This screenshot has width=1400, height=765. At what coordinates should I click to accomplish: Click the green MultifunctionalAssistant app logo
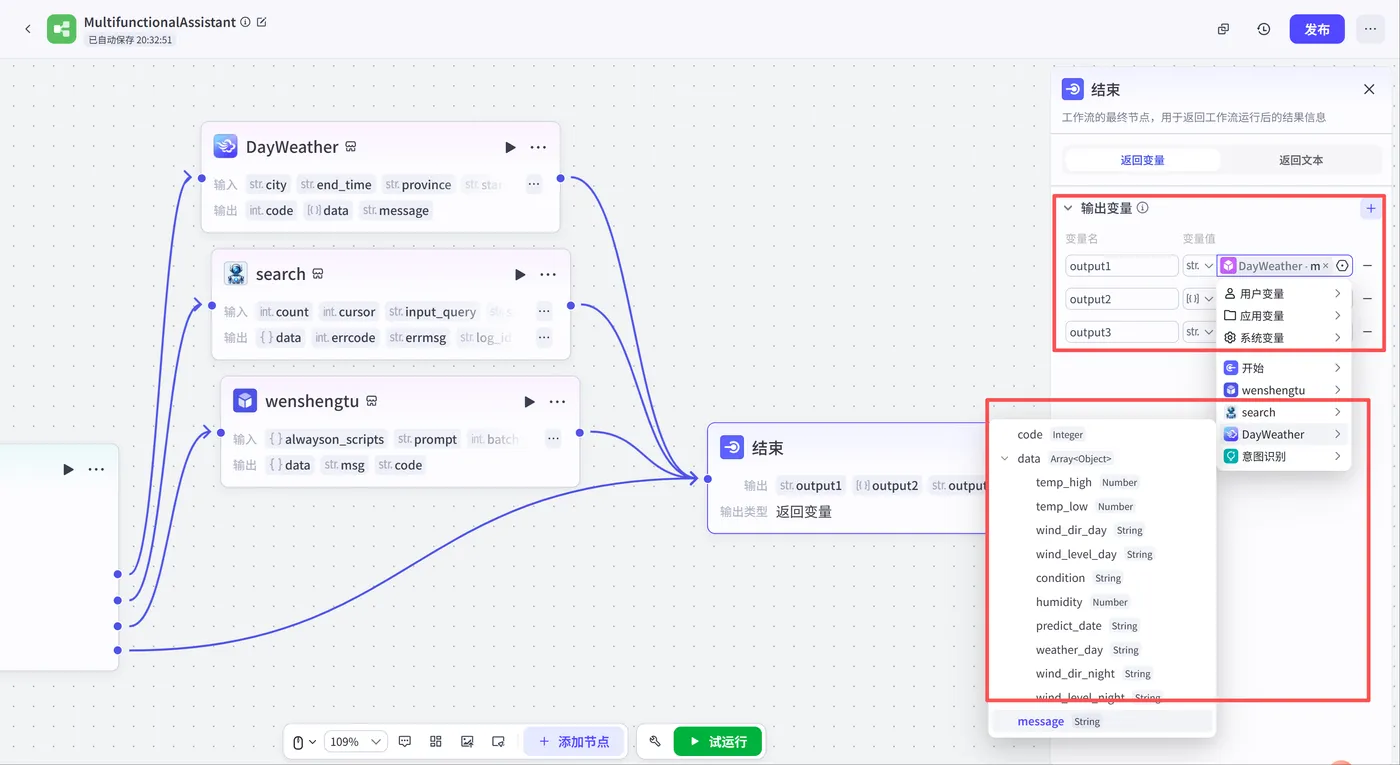(62, 29)
